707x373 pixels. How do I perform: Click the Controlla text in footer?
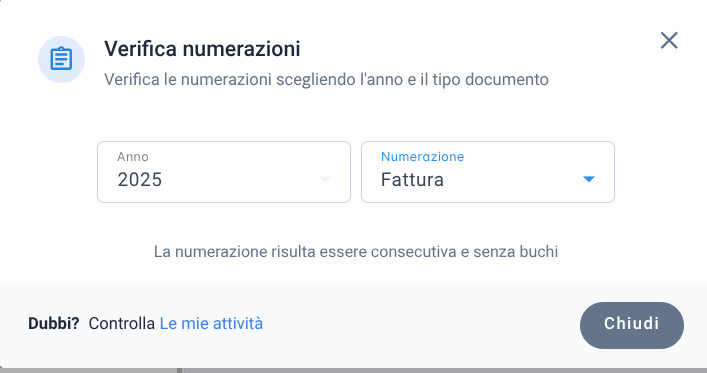[x=121, y=323]
